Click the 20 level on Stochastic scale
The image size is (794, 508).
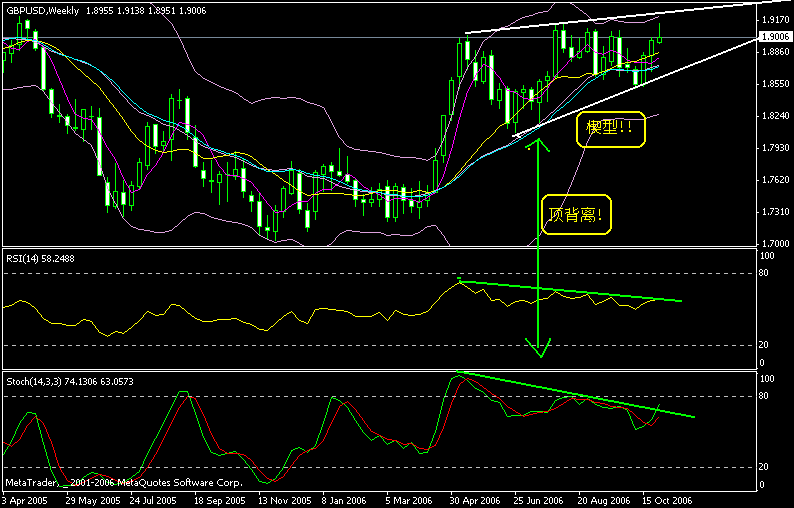pyautogui.click(x=764, y=467)
